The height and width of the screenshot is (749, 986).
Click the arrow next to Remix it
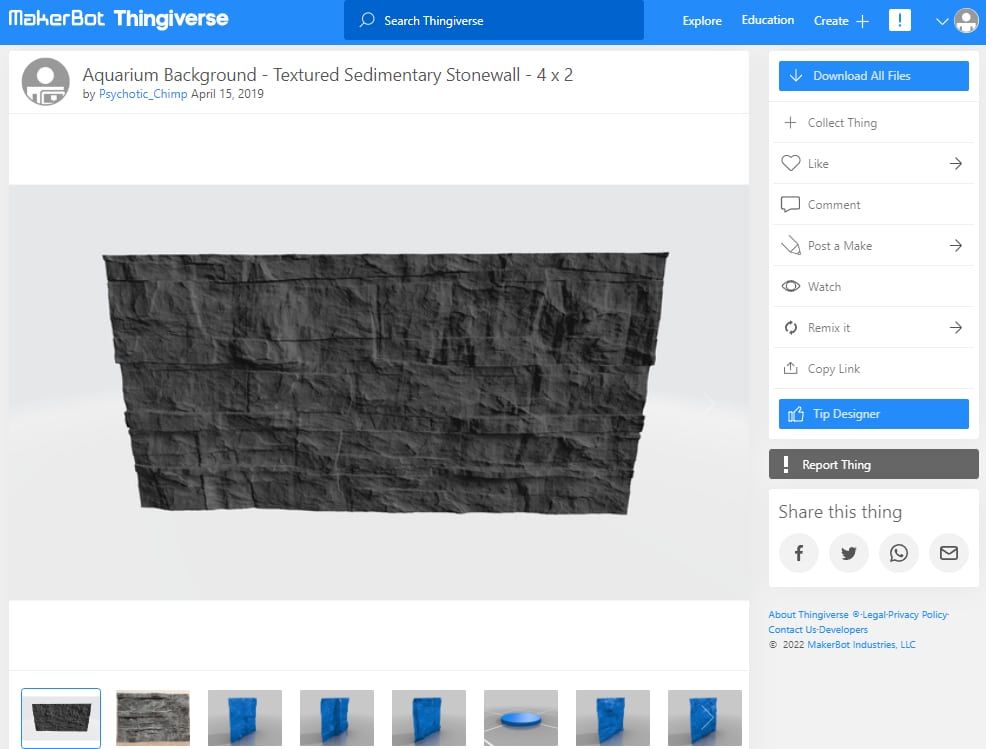957,327
